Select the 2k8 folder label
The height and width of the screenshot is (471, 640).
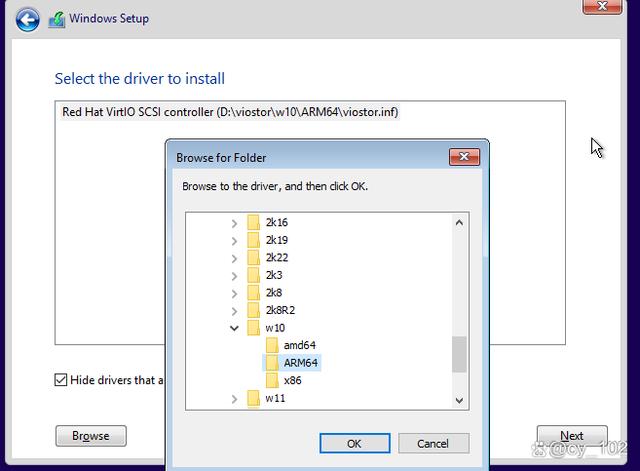pos(274,293)
